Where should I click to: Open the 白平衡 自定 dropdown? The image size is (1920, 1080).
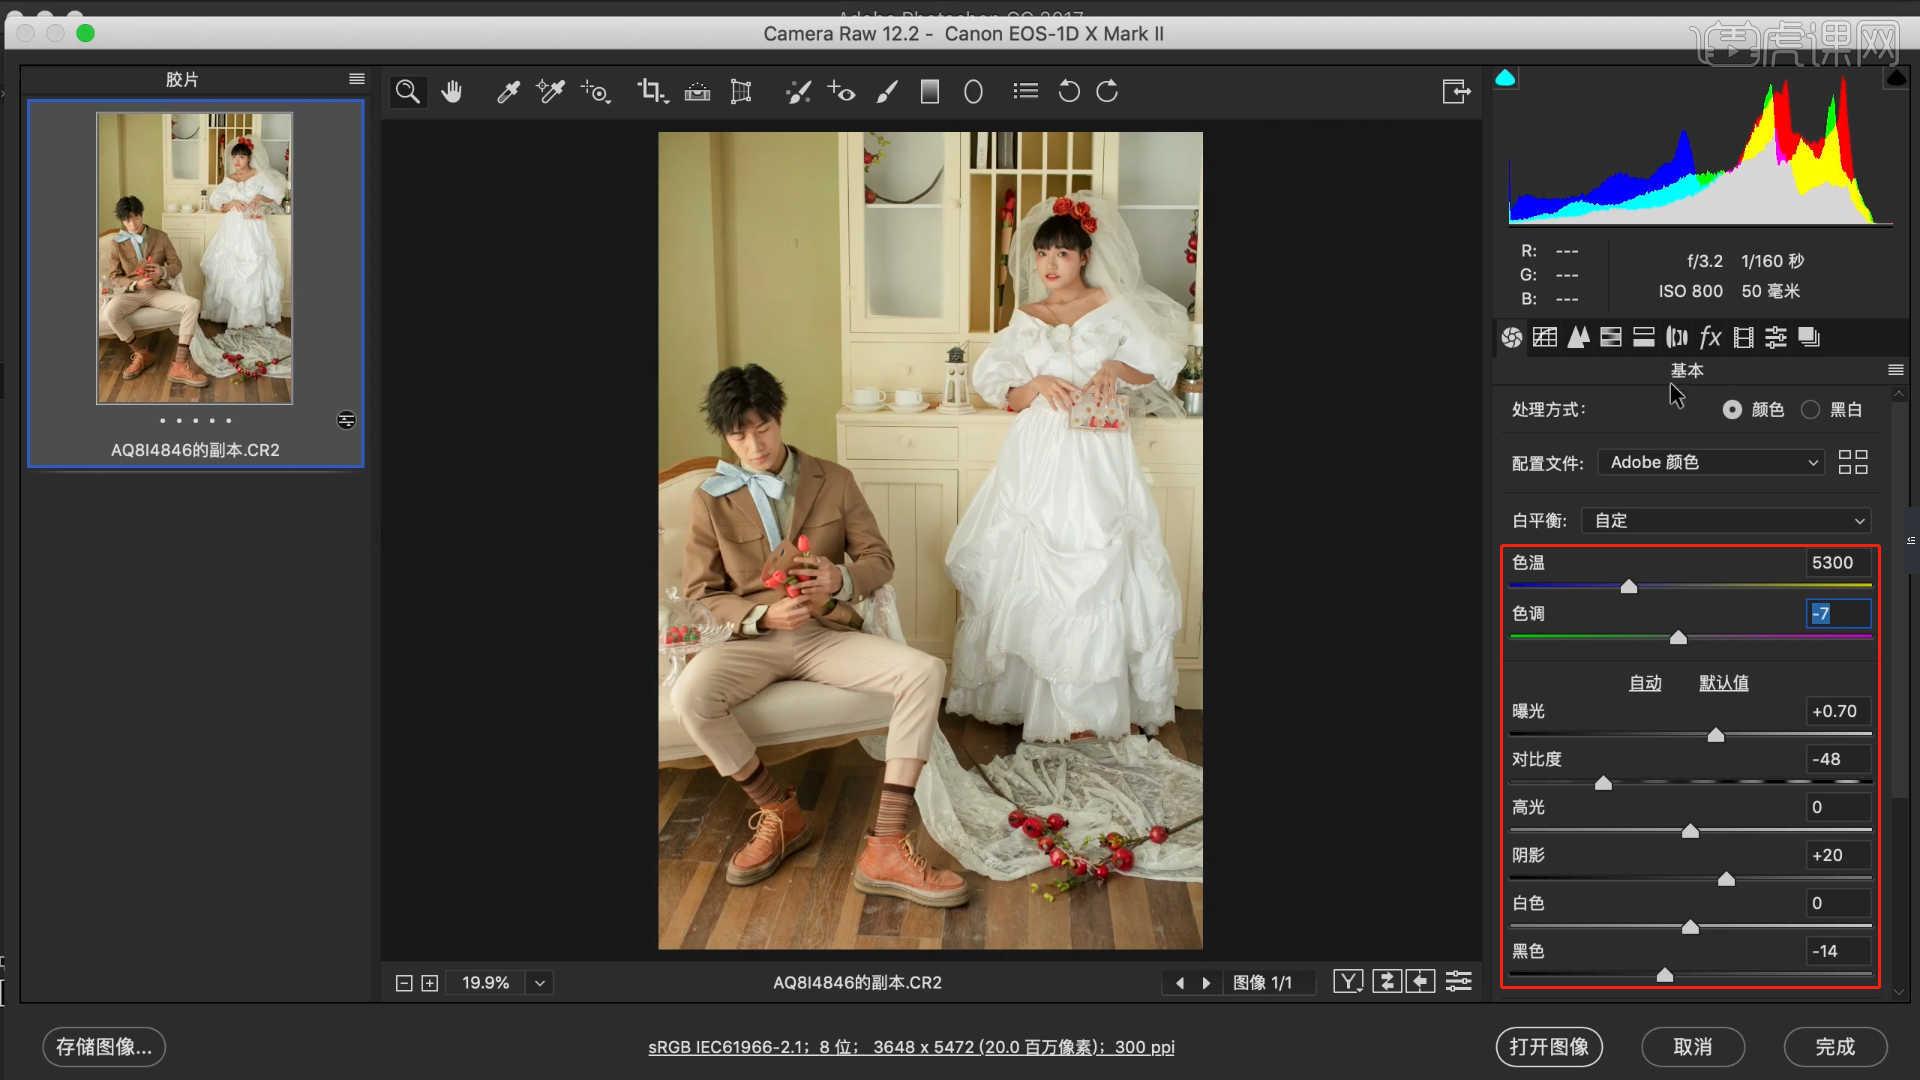[x=1726, y=521]
